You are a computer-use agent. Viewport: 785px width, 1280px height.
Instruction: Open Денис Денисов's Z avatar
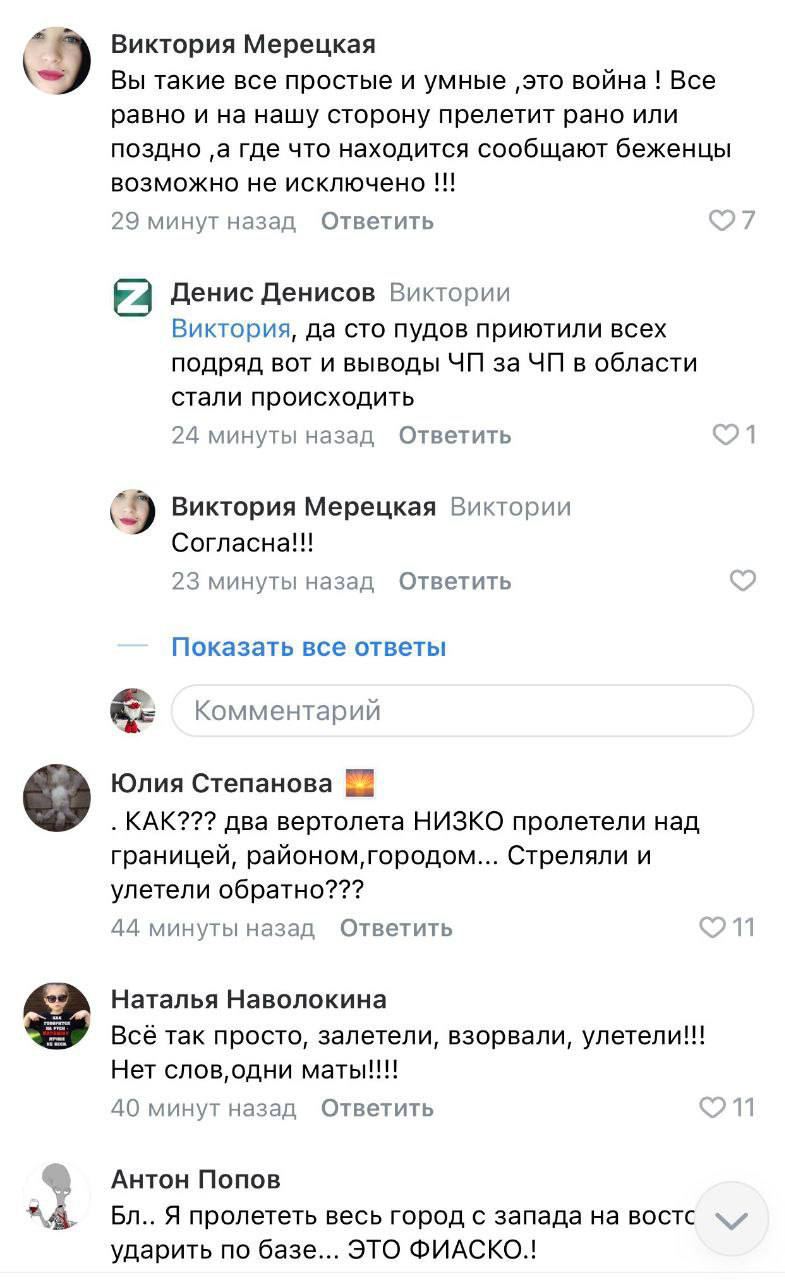[133, 297]
